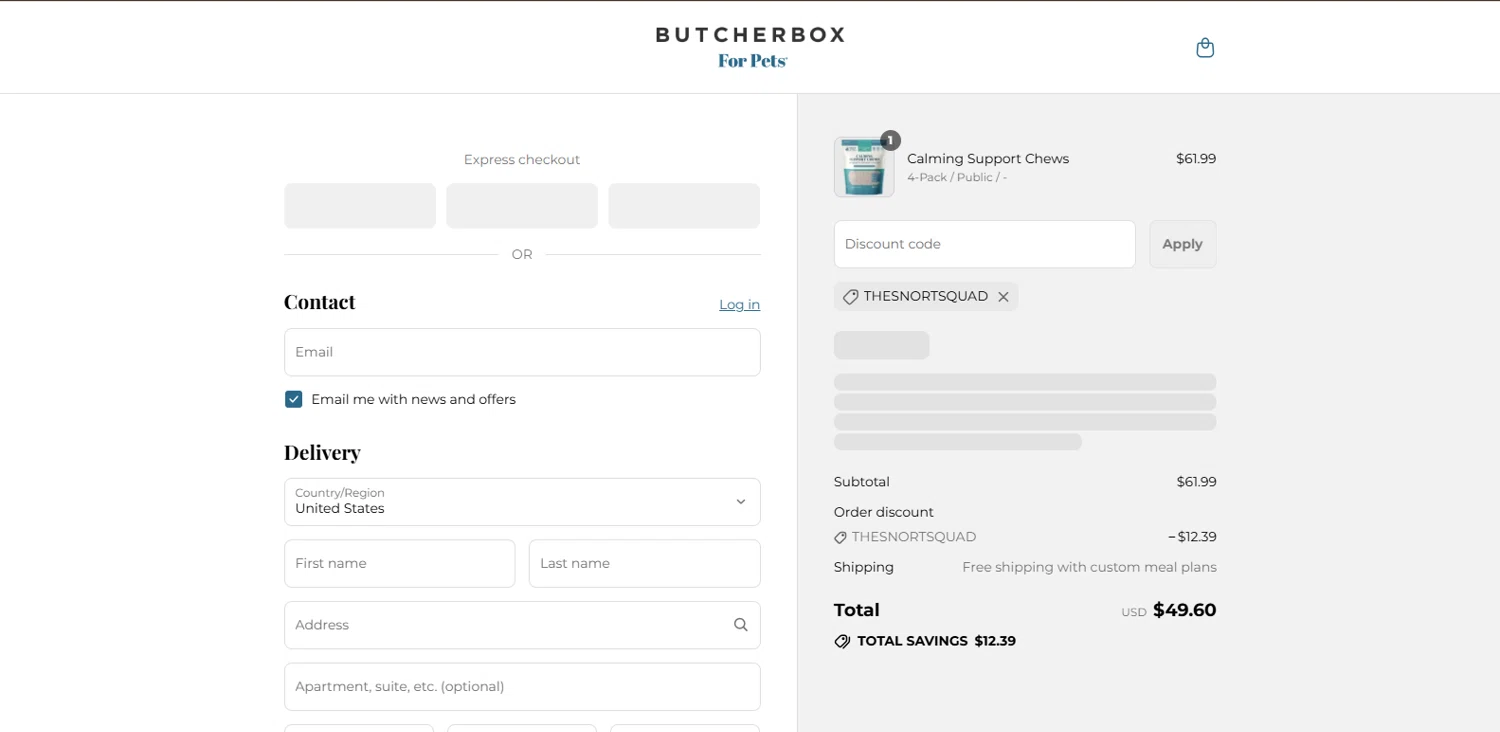Remove the THESNORTSQUAD discount code chip
This screenshot has width=1500, height=732.
[x=1003, y=297]
